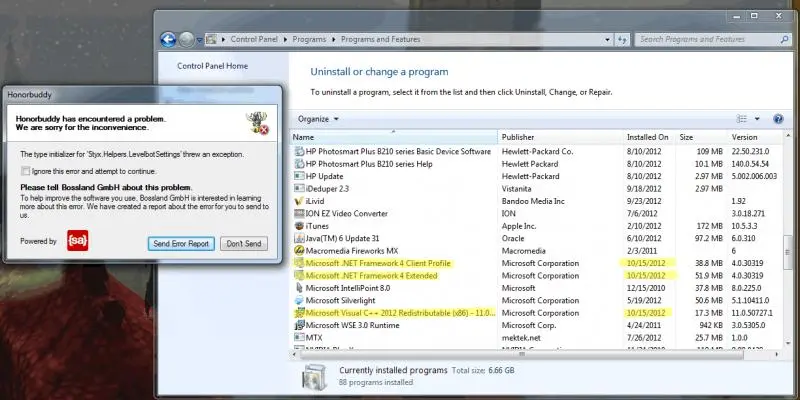
Task: Open the help question mark icon
Action: (778, 119)
